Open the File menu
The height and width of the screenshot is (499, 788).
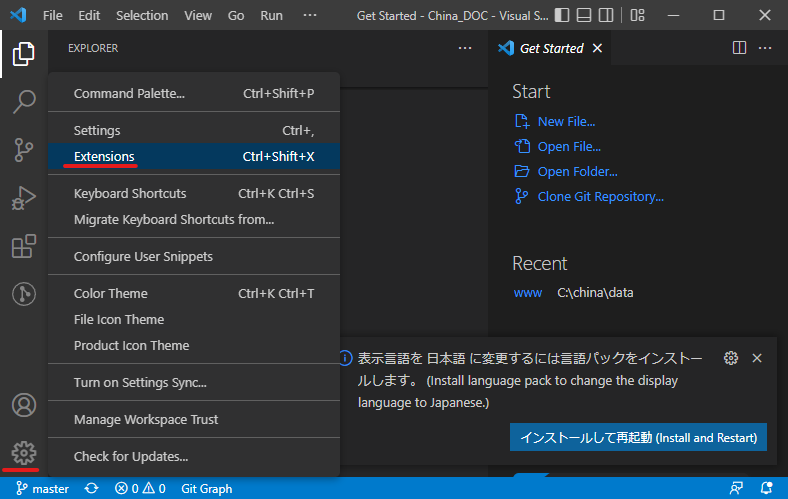(53, 16)
